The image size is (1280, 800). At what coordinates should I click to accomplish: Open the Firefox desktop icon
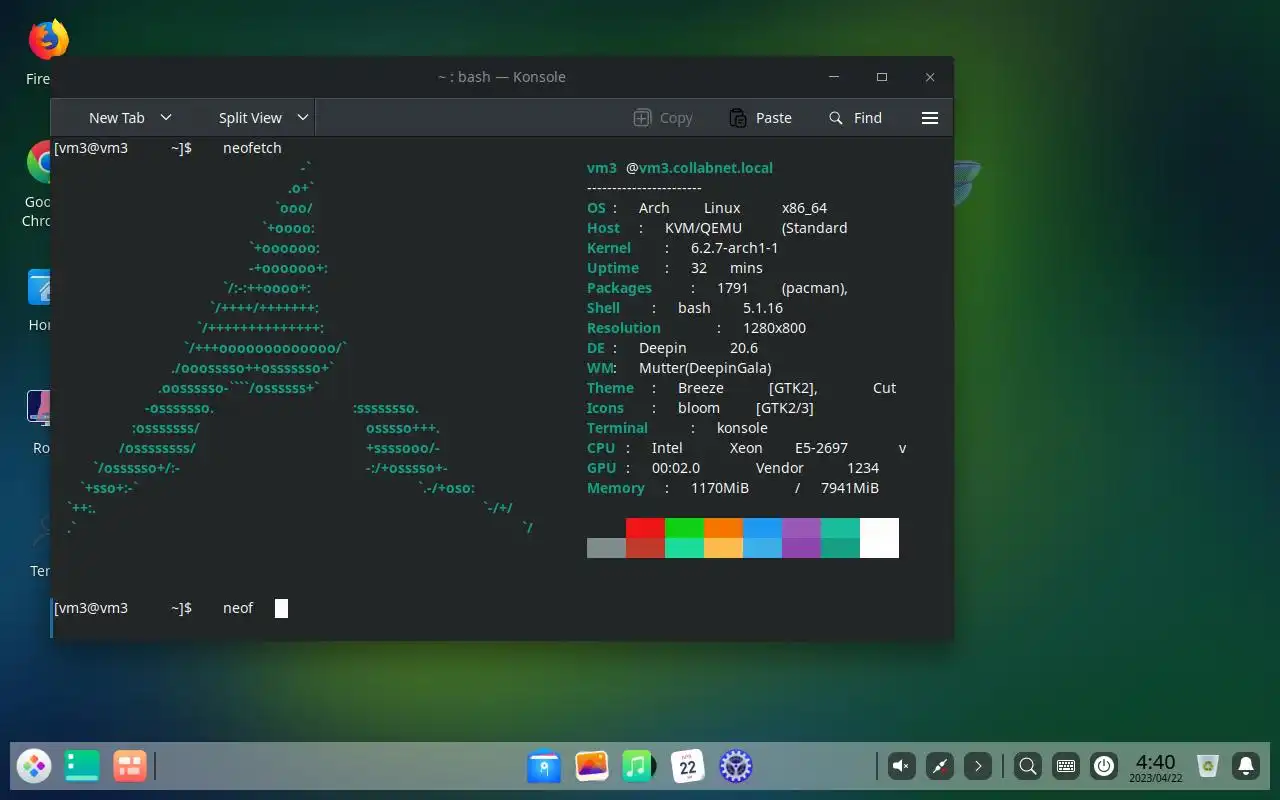pos(47,40)
